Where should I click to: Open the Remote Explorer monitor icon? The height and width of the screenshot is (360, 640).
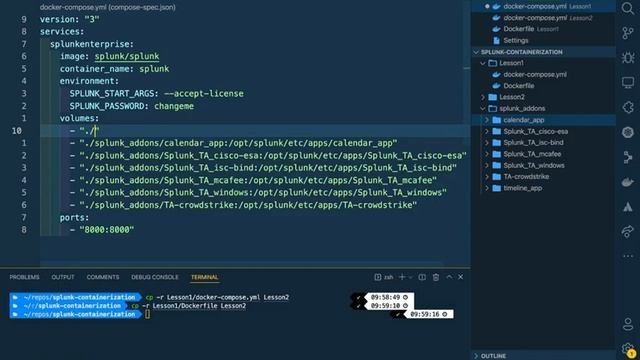click(x=628, y=82)
